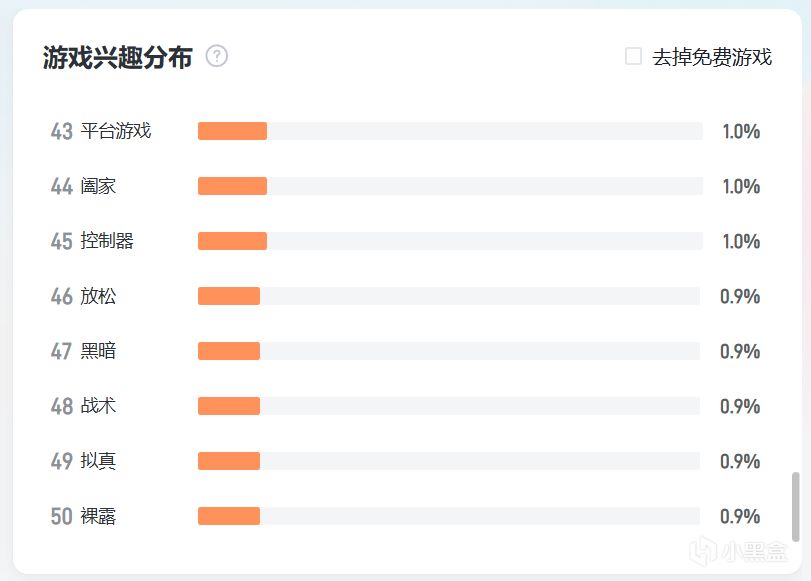Click the orange bar for 阖家

click(232, 186)
